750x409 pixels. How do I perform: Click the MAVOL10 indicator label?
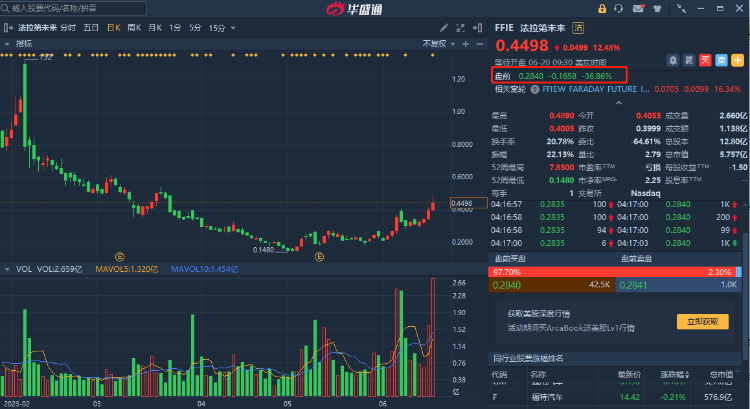[x=204, y=269]
